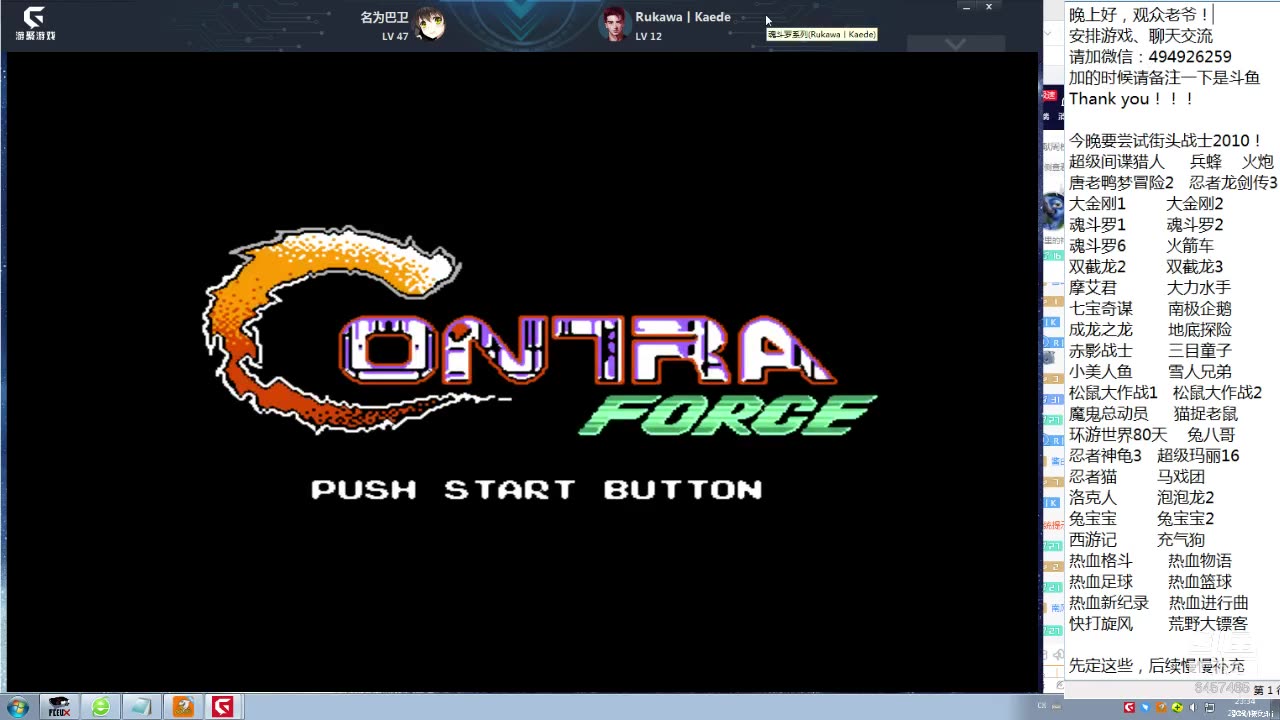Click the green plus tray icon
This screenshot has height=720, width=1280.
1177,707
